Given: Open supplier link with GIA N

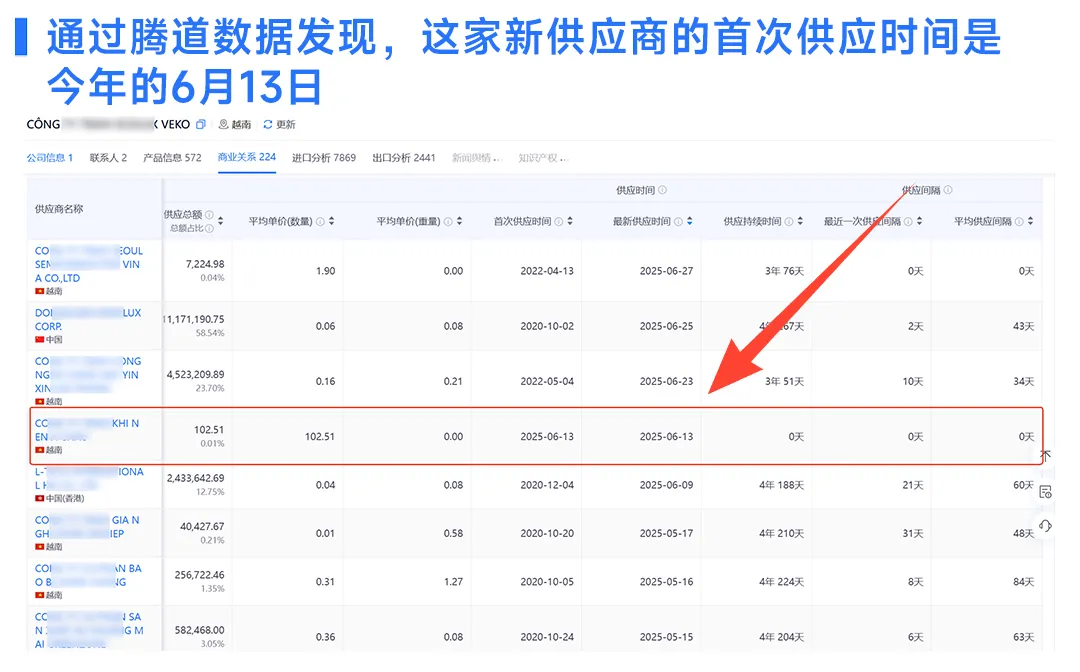Looking at the screenshot, I should pyautogui.click(x=87, y=527).
